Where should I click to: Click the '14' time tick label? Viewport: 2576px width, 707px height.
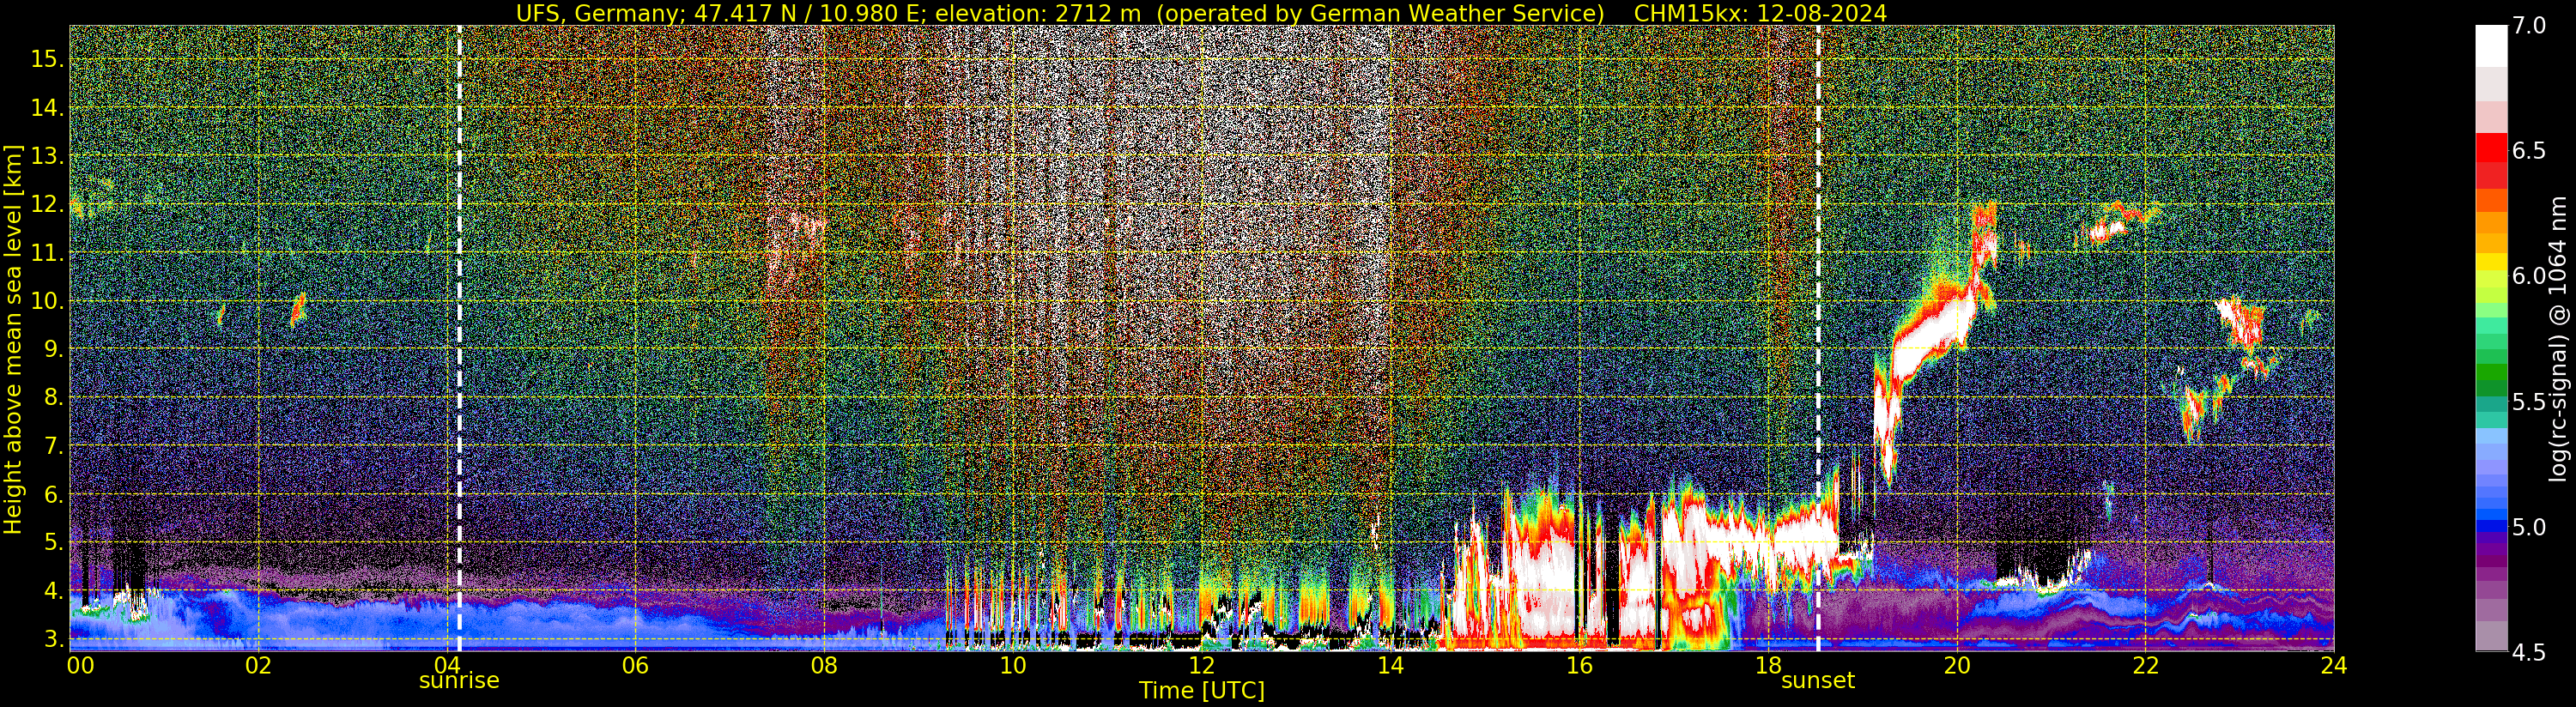[1390, 665]
